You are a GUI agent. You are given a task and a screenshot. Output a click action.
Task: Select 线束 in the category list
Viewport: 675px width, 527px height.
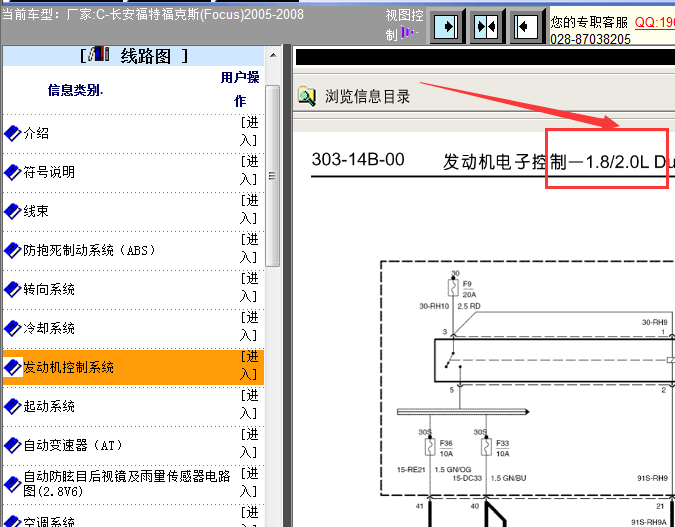click(36, 211)
